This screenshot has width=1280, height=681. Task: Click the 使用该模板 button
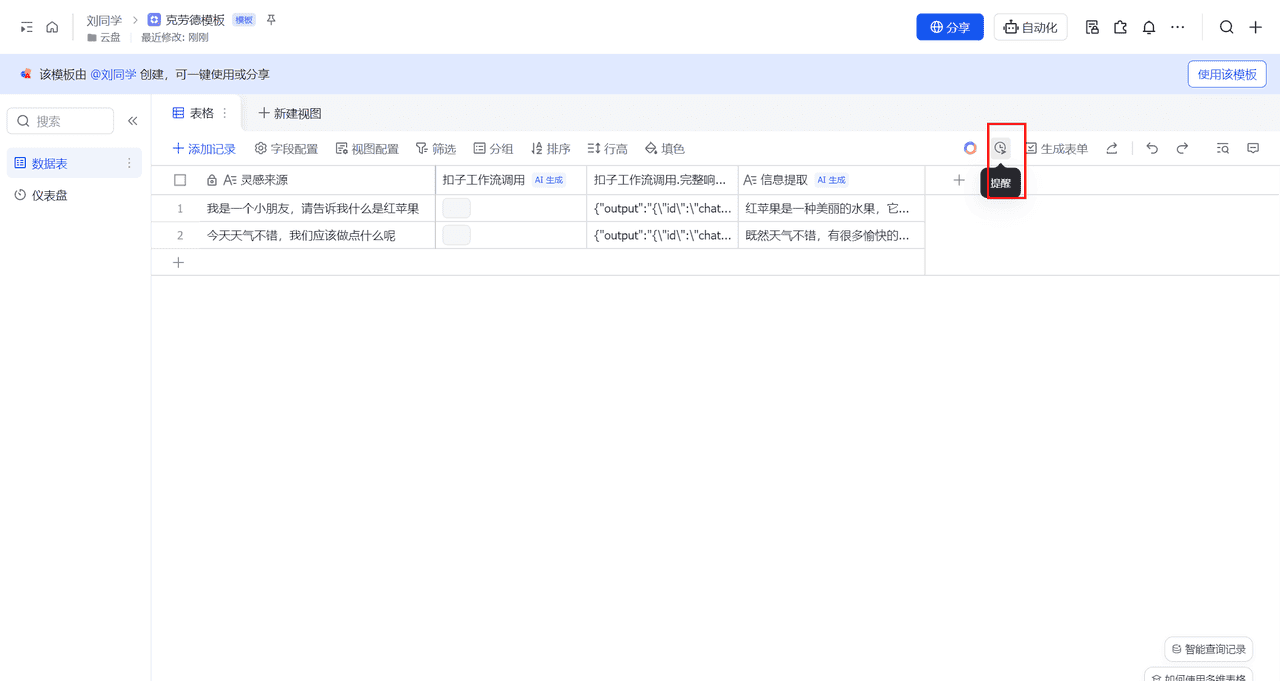[1227, 74]
